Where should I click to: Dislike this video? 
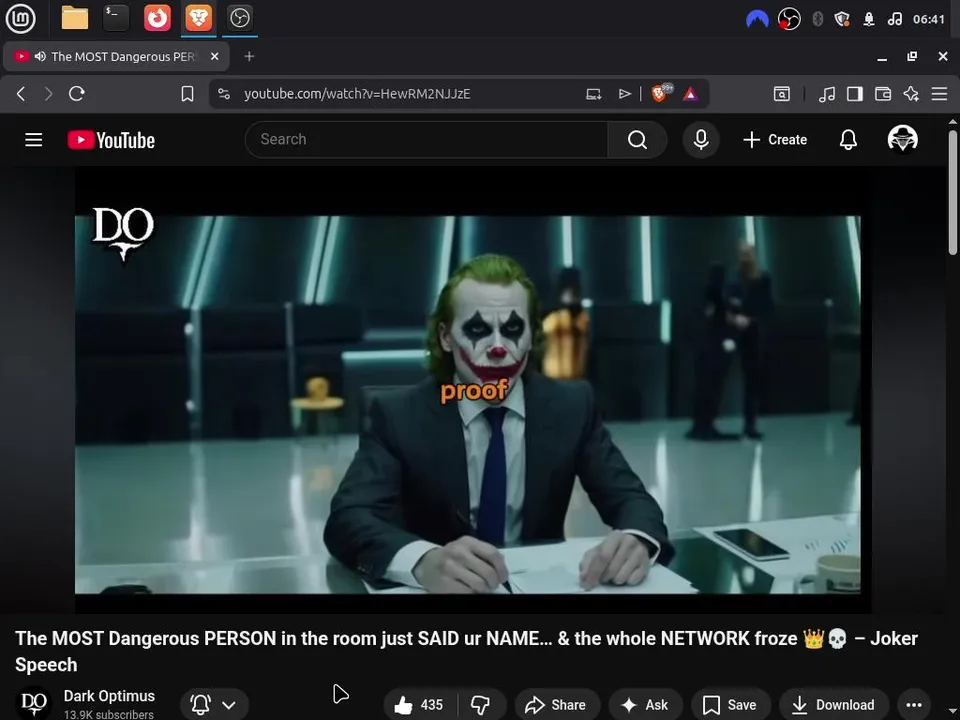click(481, 705)
